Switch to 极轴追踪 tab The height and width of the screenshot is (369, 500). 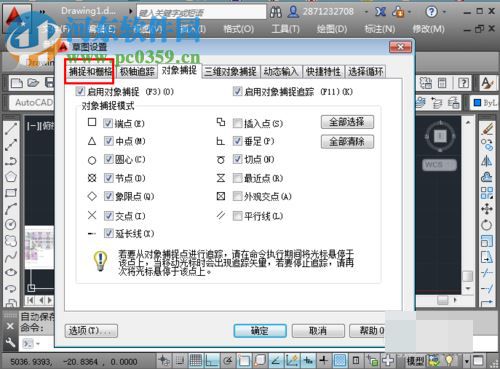tap(137, 71)
